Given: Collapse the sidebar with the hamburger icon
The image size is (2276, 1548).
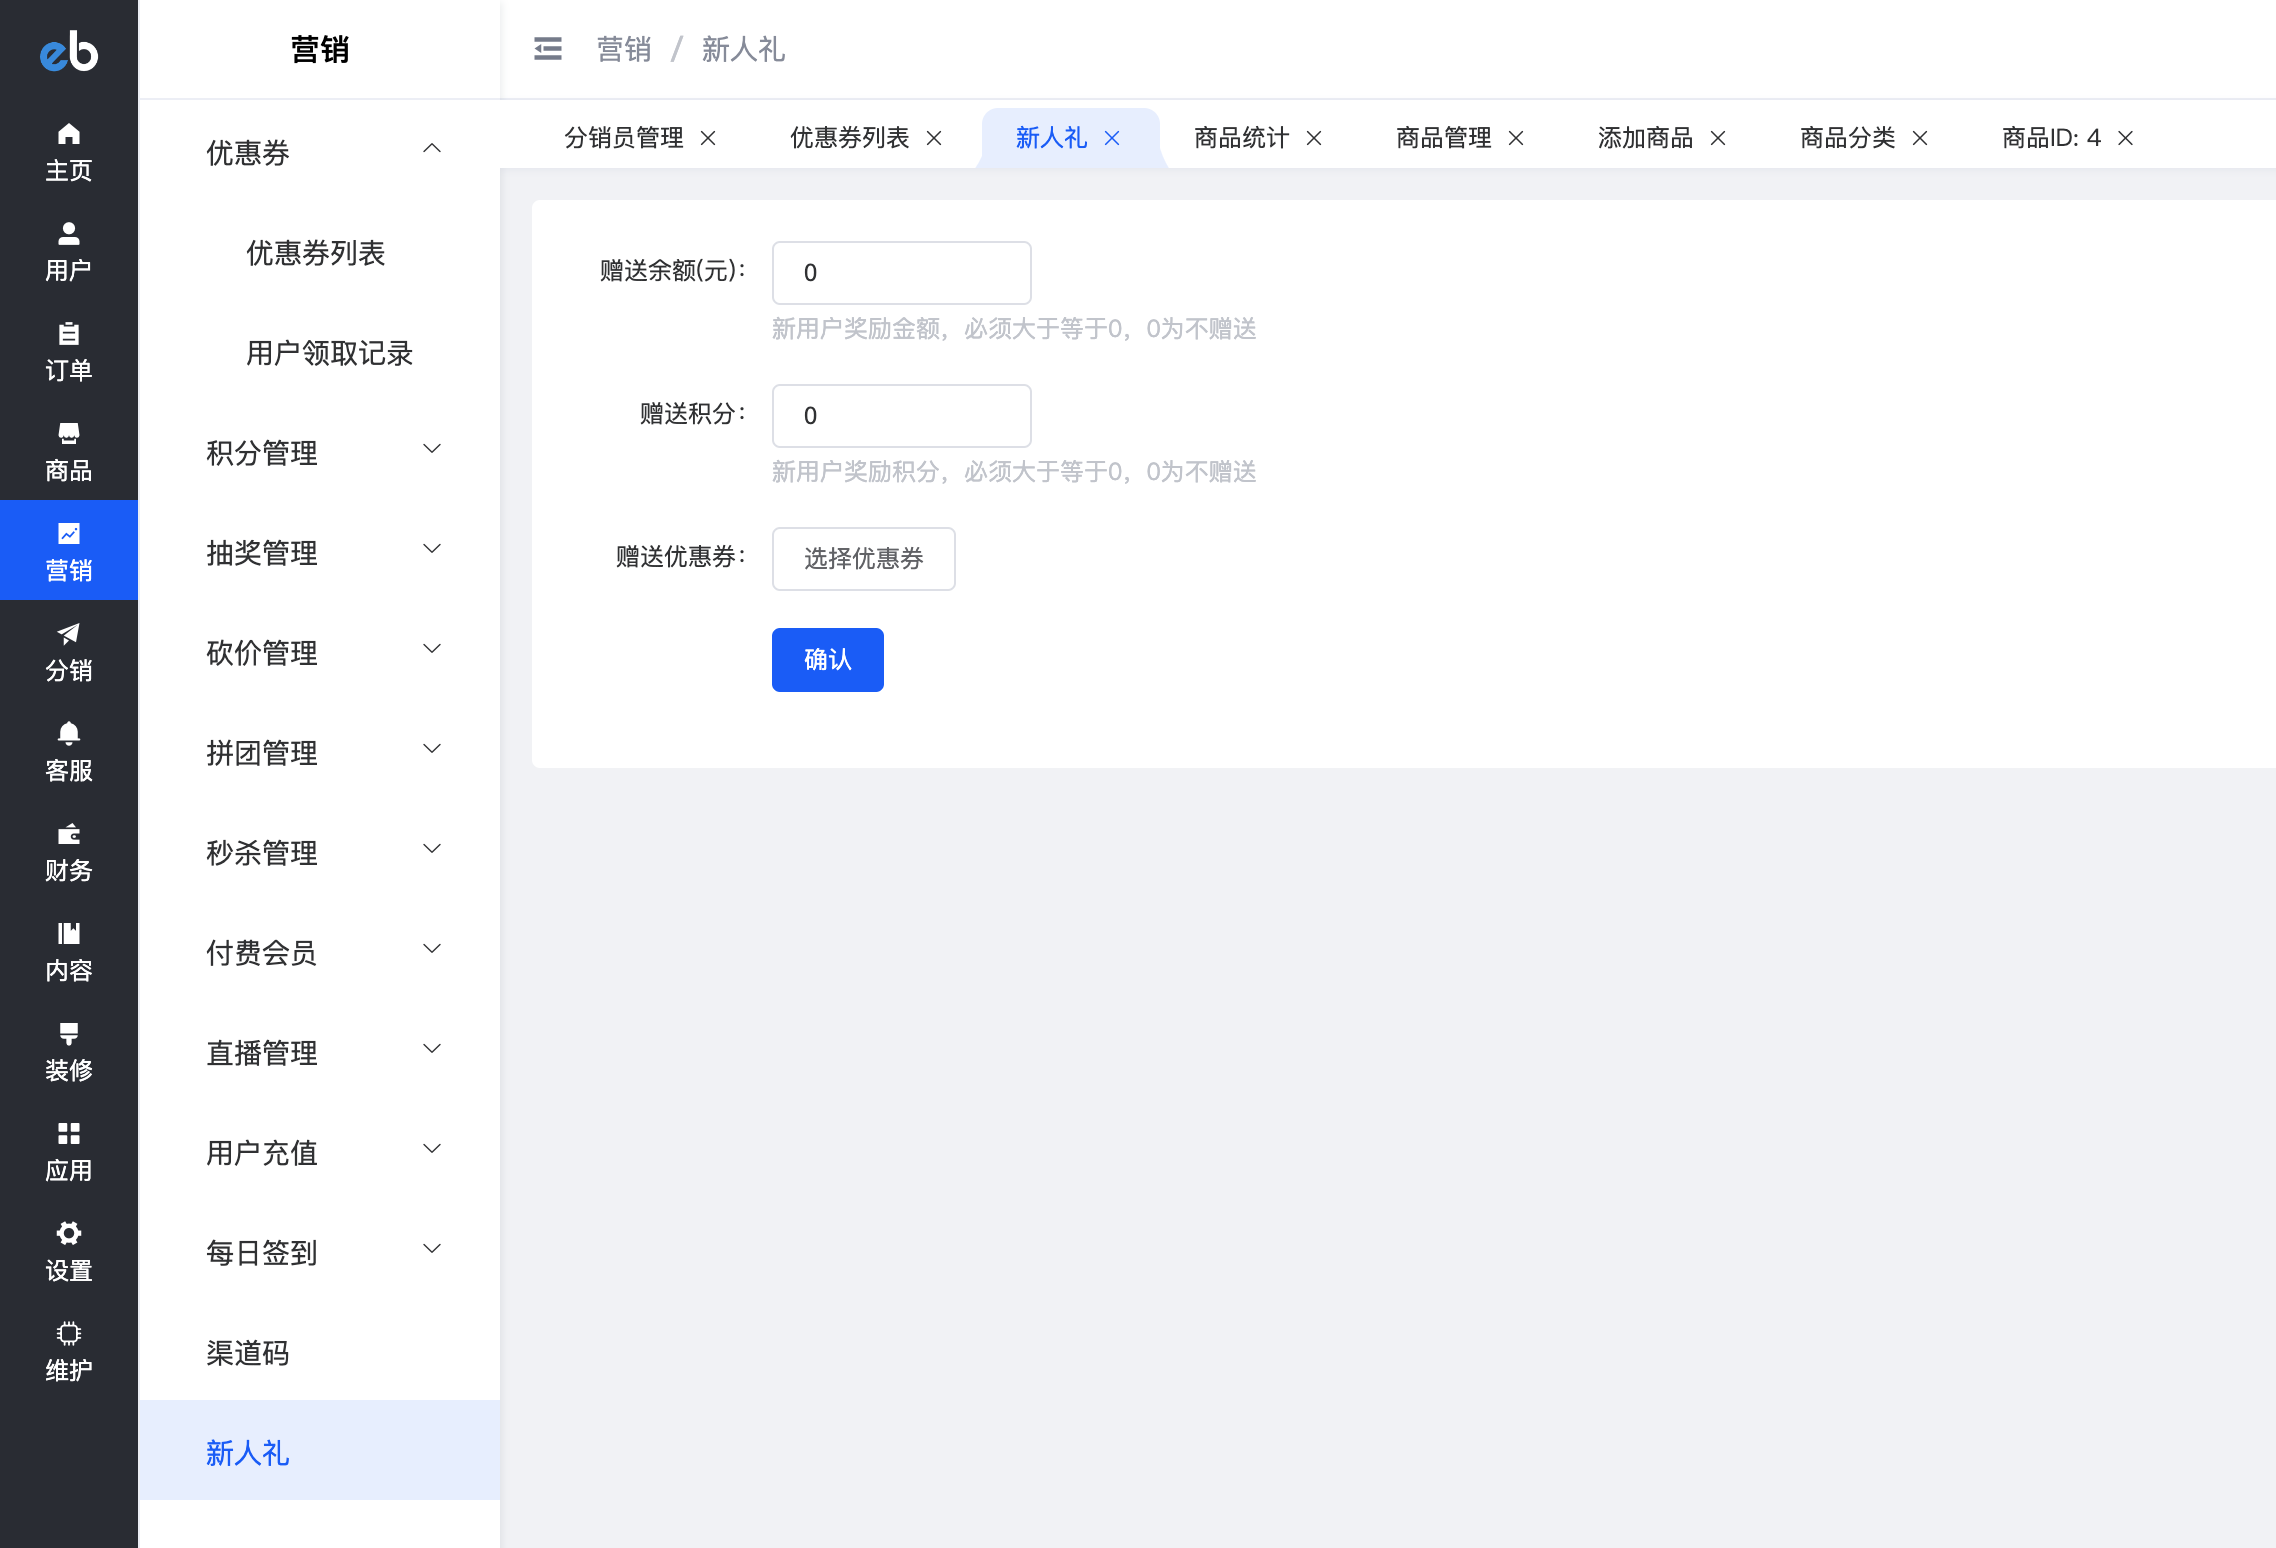Looking at the screenshot, I should [x=548, y=49].
